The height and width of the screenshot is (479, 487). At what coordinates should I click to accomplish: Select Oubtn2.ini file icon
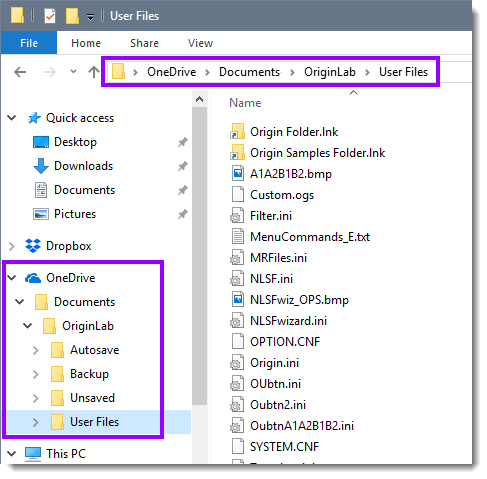click(237, 405)
